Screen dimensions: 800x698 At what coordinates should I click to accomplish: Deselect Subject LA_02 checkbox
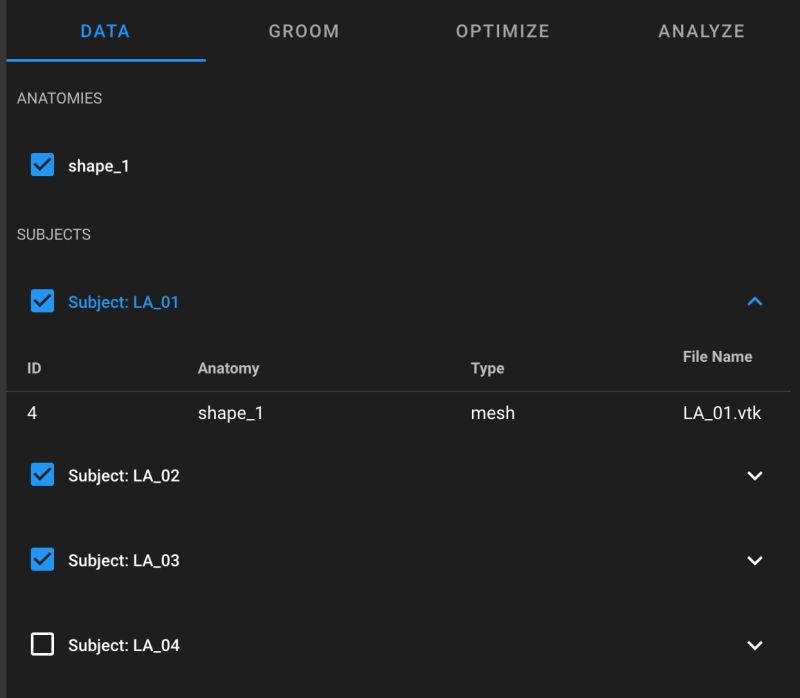(x=43, y=476)
